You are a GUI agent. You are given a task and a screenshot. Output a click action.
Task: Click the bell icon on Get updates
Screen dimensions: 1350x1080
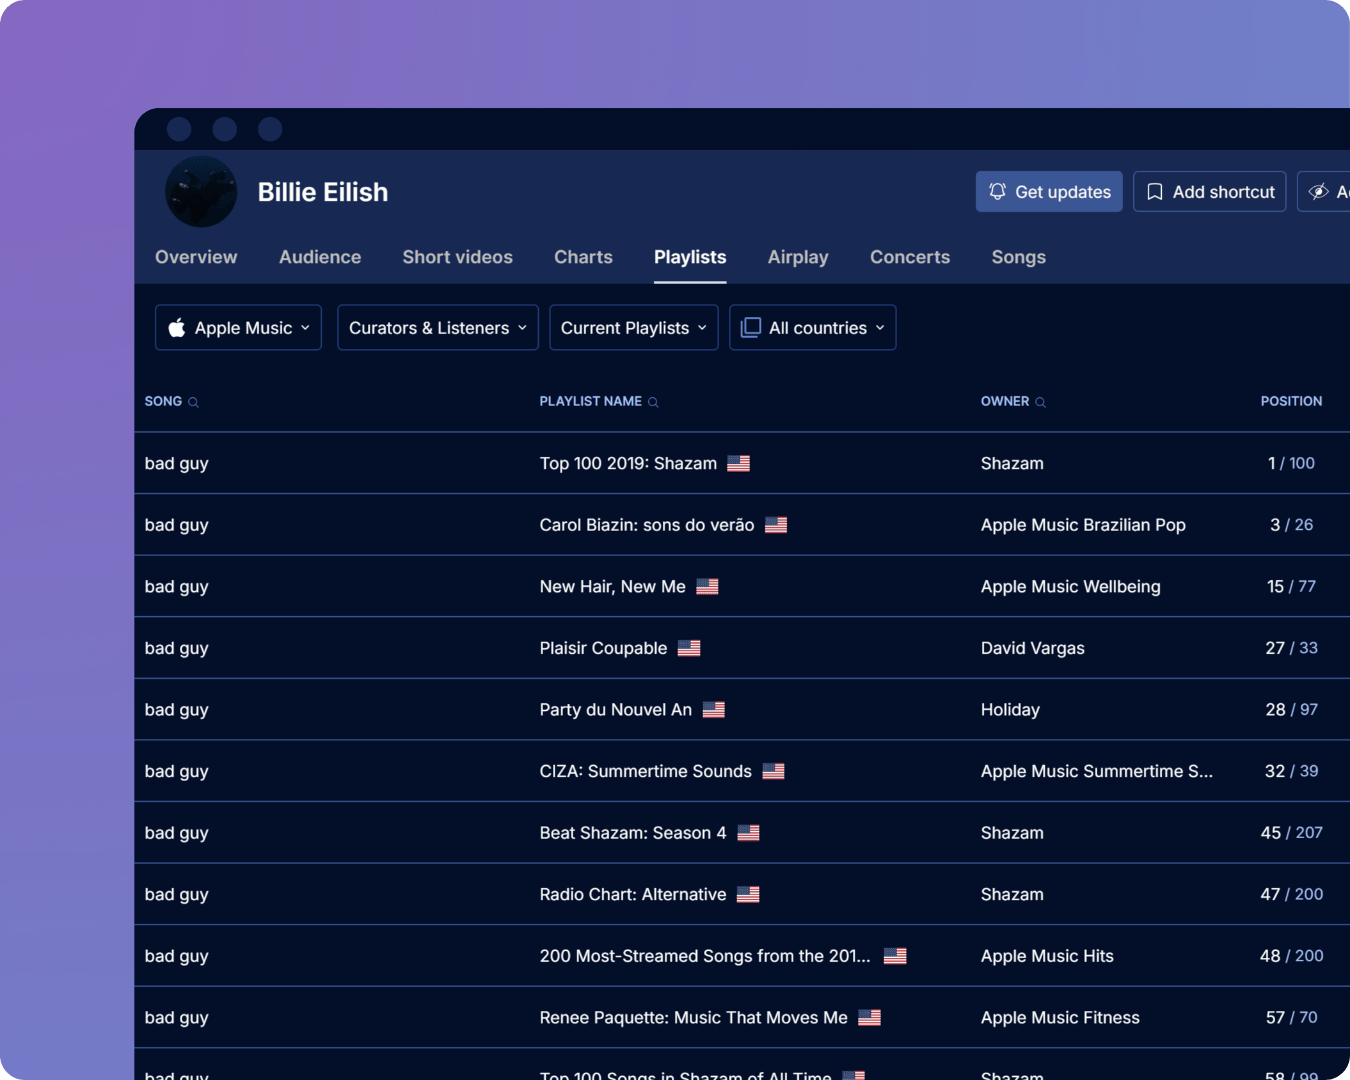point(997,191)
